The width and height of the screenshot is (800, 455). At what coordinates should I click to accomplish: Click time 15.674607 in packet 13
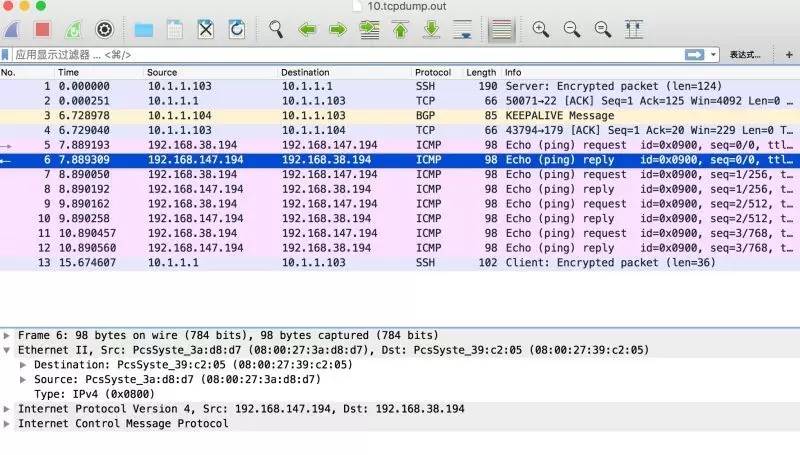(x=87, y=263)
